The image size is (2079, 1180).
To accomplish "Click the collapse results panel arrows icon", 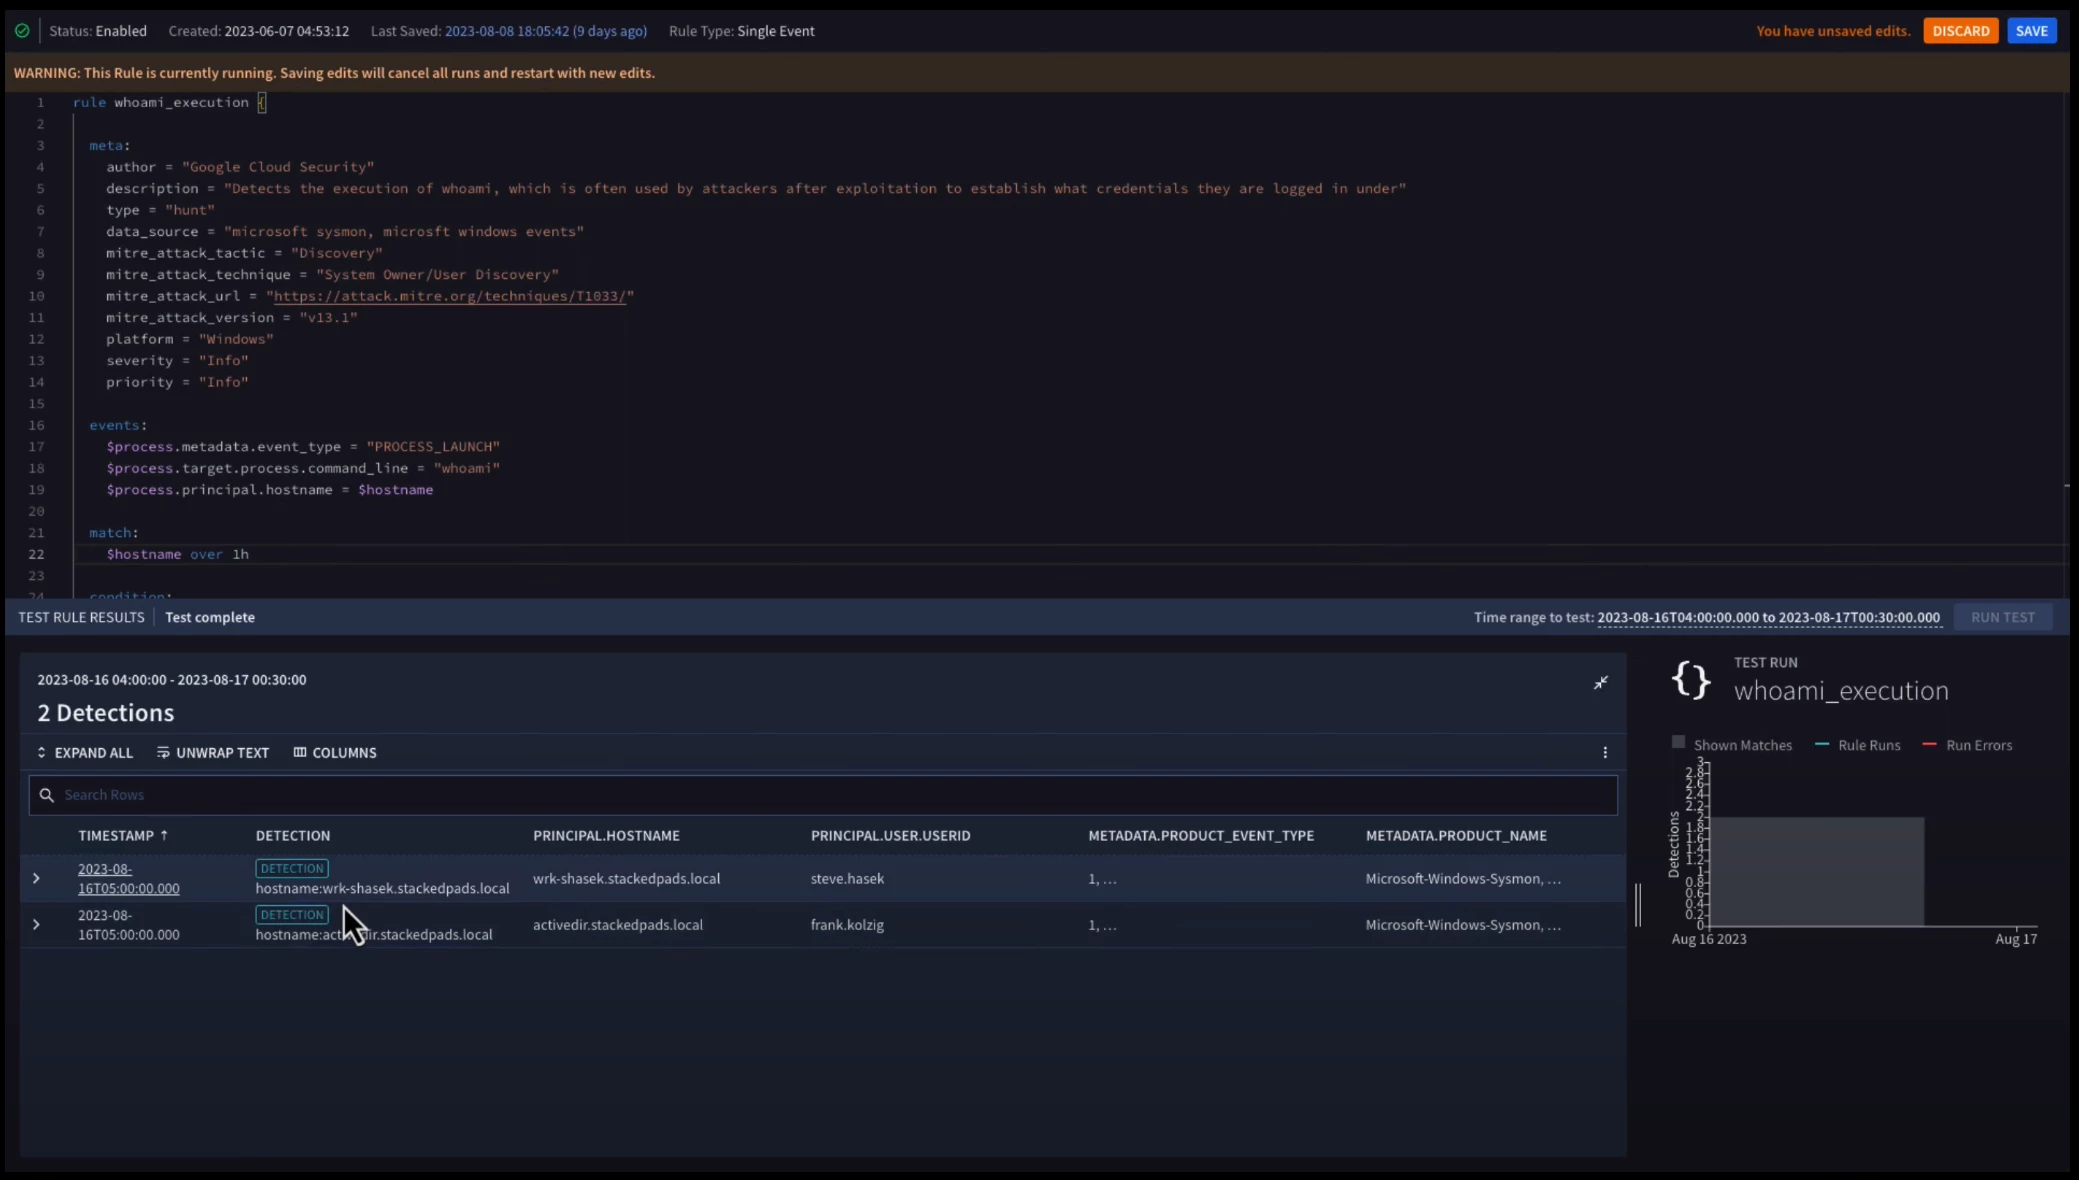I will click(x=1601, y=682).
